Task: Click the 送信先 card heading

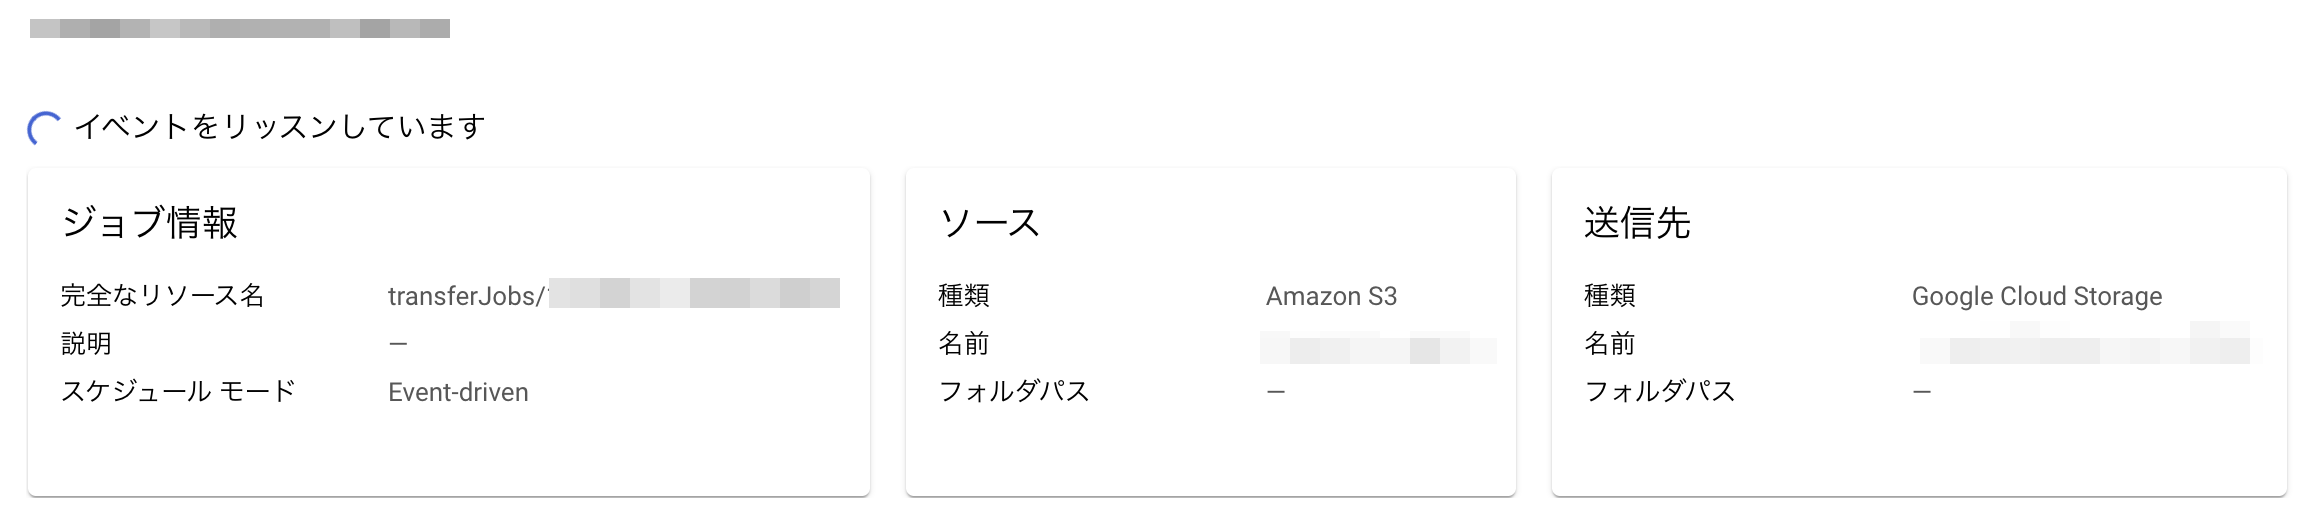Action: (x=1637, y=222)
